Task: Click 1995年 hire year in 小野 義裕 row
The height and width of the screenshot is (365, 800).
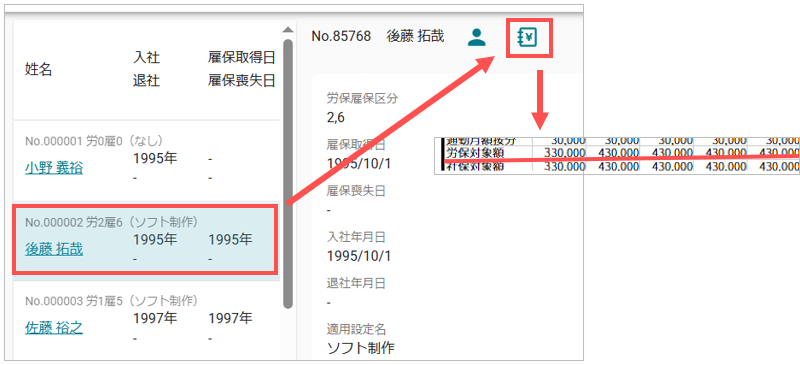Action: tap(155, 159)
